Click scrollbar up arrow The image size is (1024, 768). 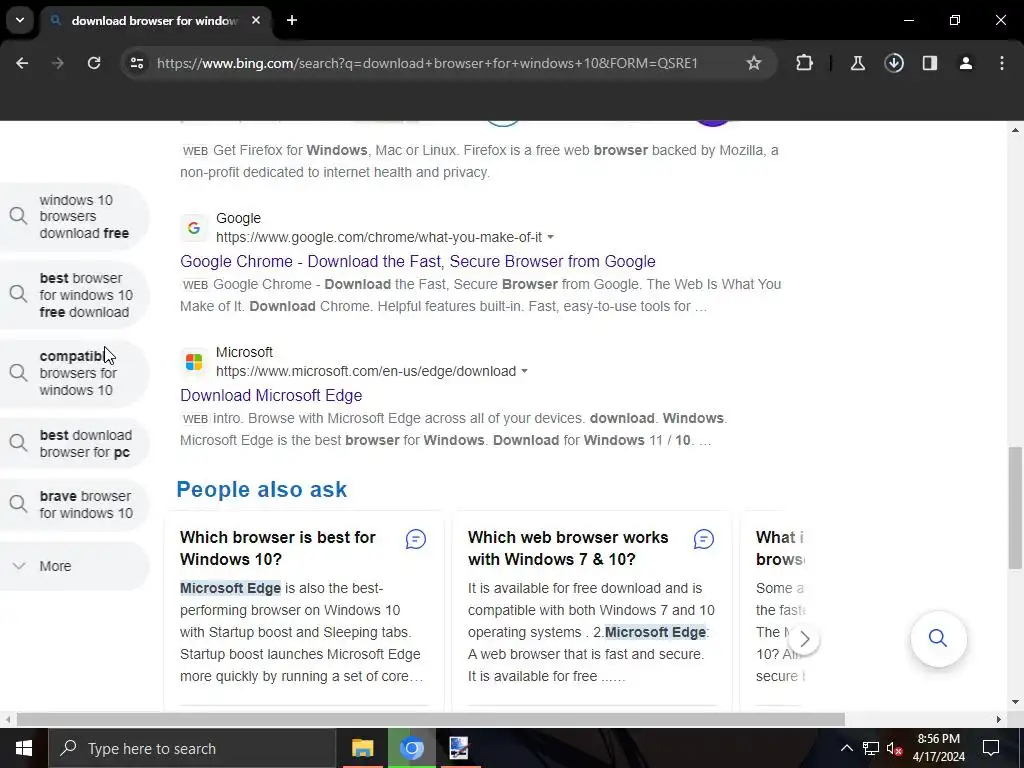coord(1015,130)
